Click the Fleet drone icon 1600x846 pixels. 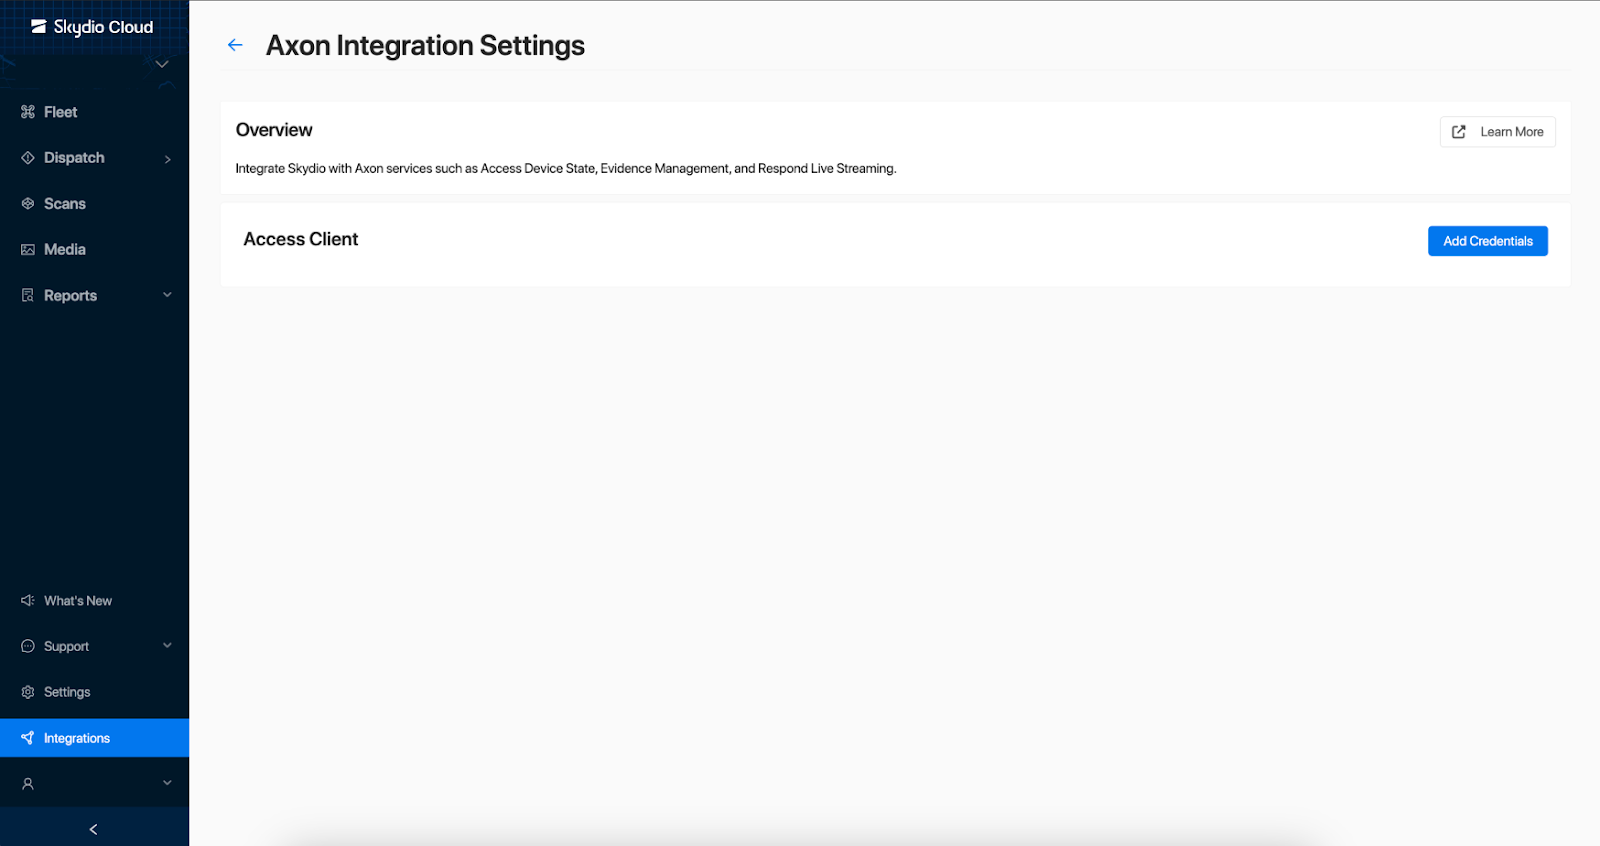[x=28, y=112]
